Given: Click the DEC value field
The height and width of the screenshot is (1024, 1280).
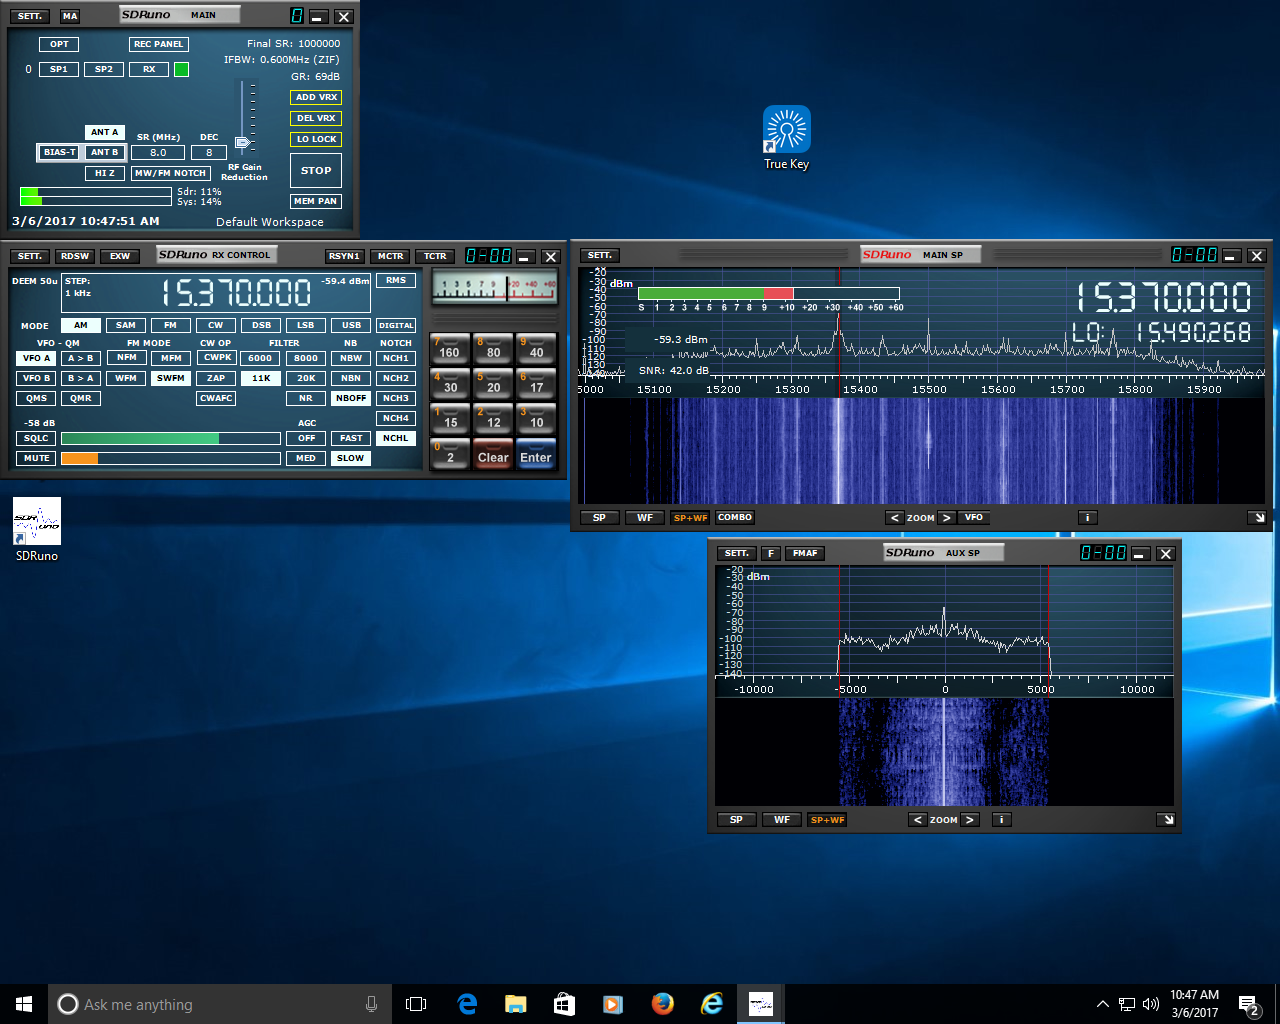Looking at the screenshot, I should [x=209, y=152].
